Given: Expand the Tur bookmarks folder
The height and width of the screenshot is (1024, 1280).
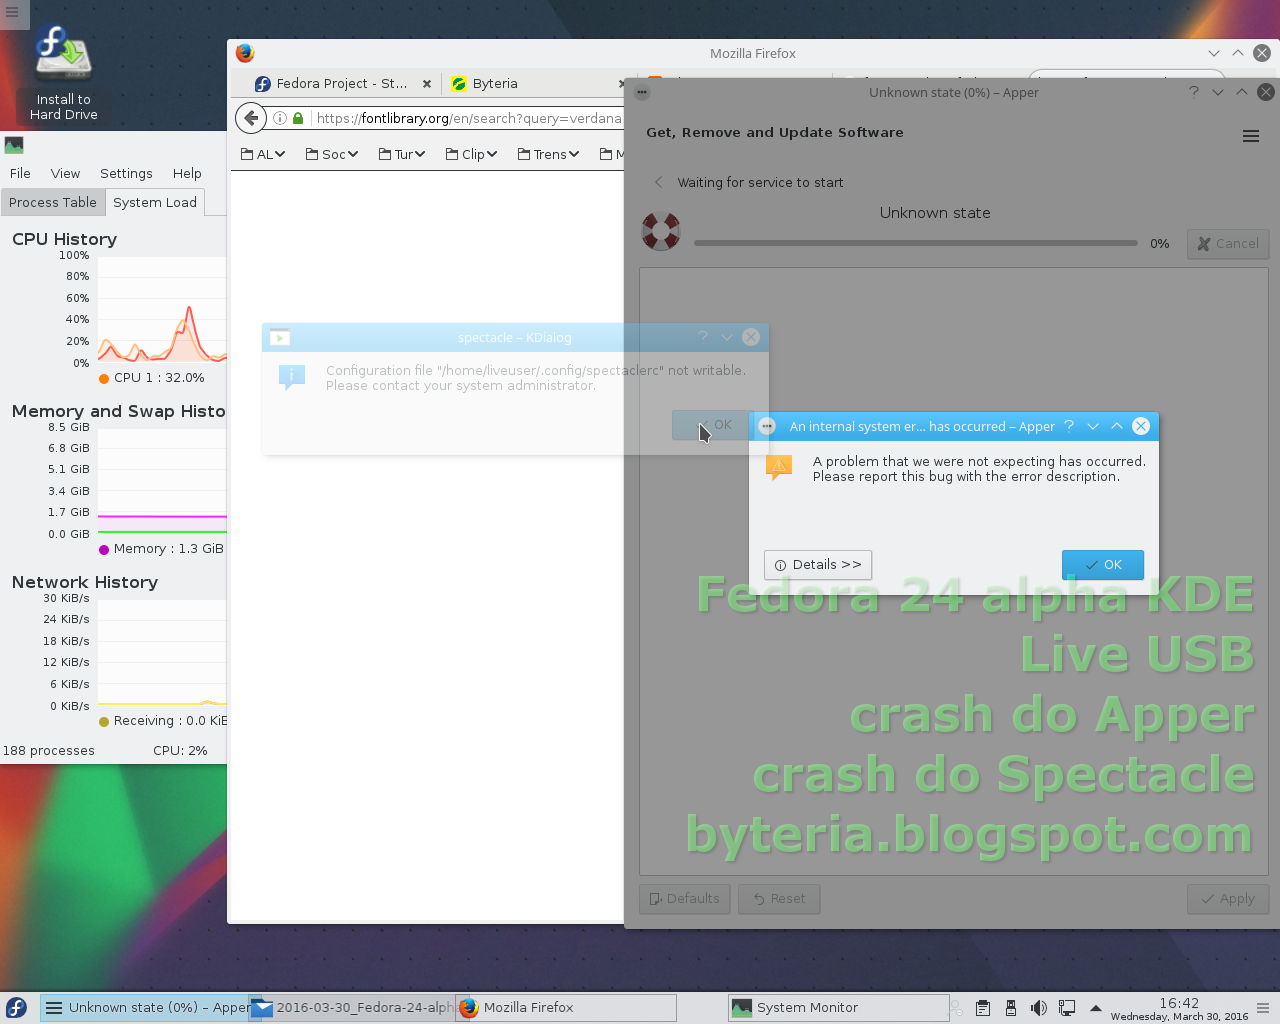Looking at the screenshot, I should point(402,154).
